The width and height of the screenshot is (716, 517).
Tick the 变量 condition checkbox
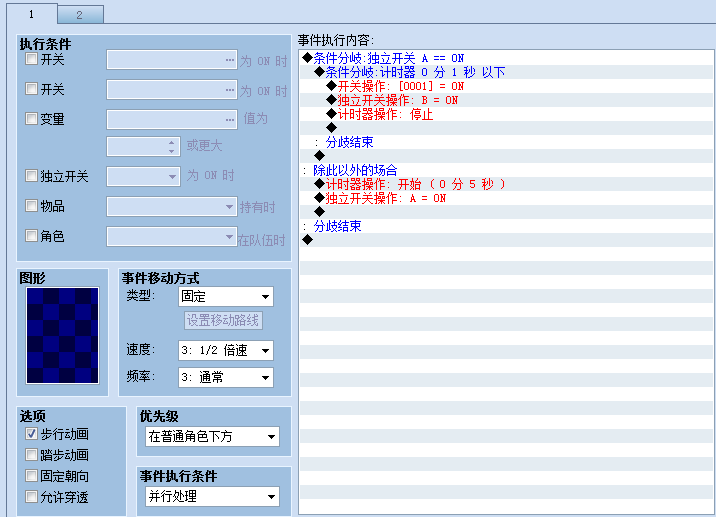pos(31,119)
